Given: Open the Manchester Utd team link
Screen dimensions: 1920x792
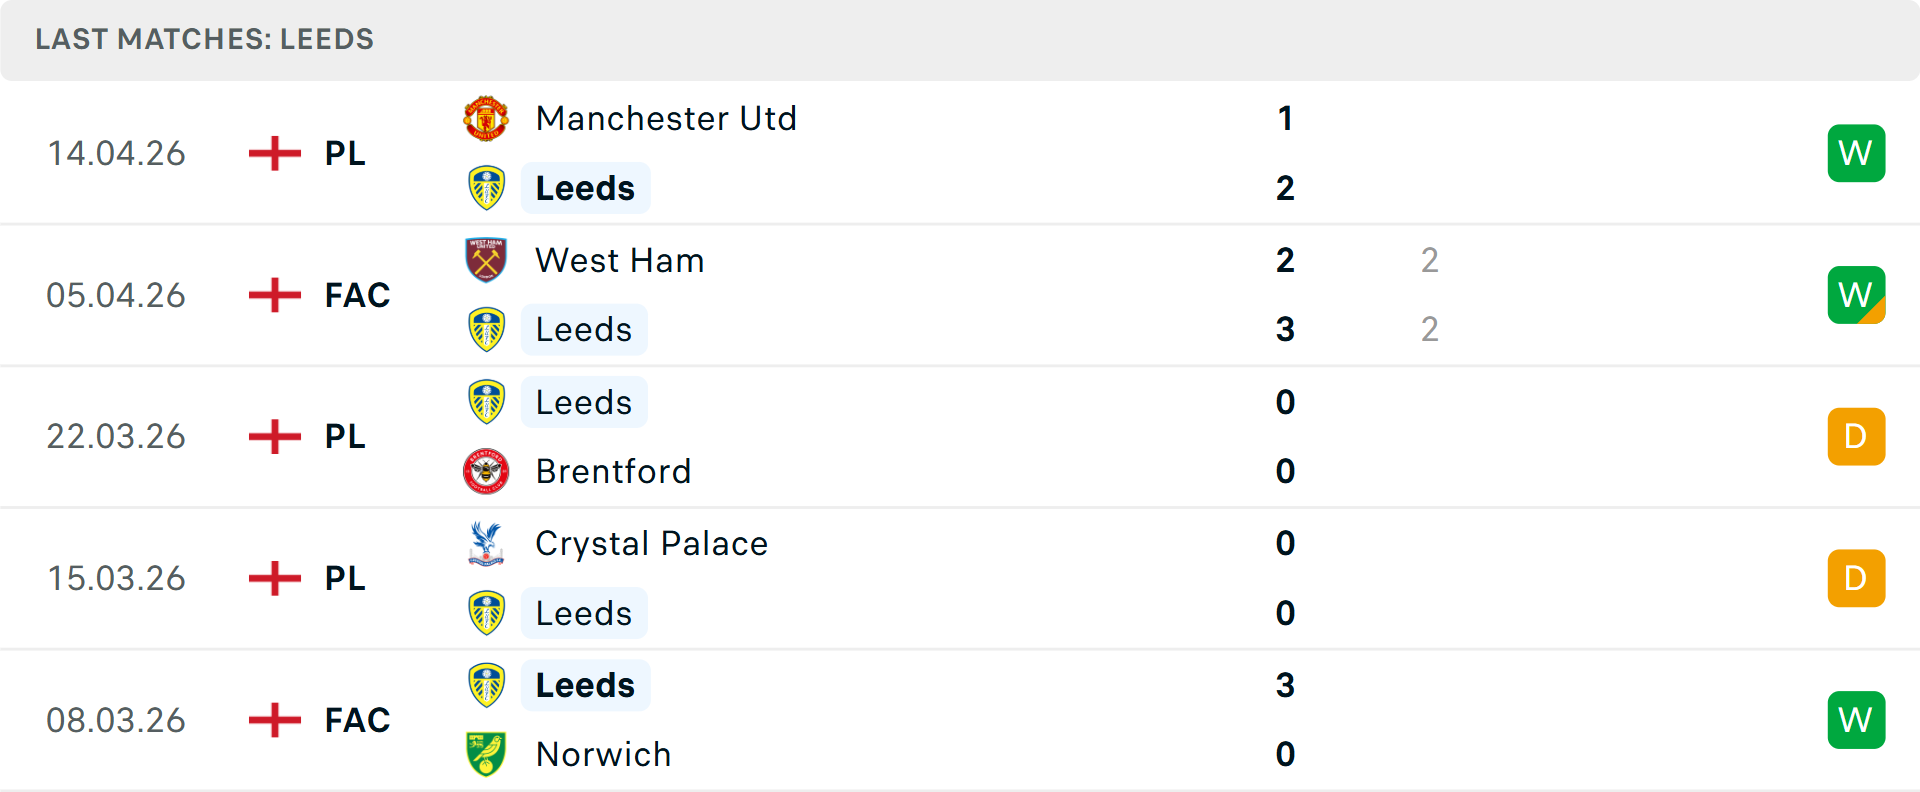Looking at the screenshot, I should [666, 119].
